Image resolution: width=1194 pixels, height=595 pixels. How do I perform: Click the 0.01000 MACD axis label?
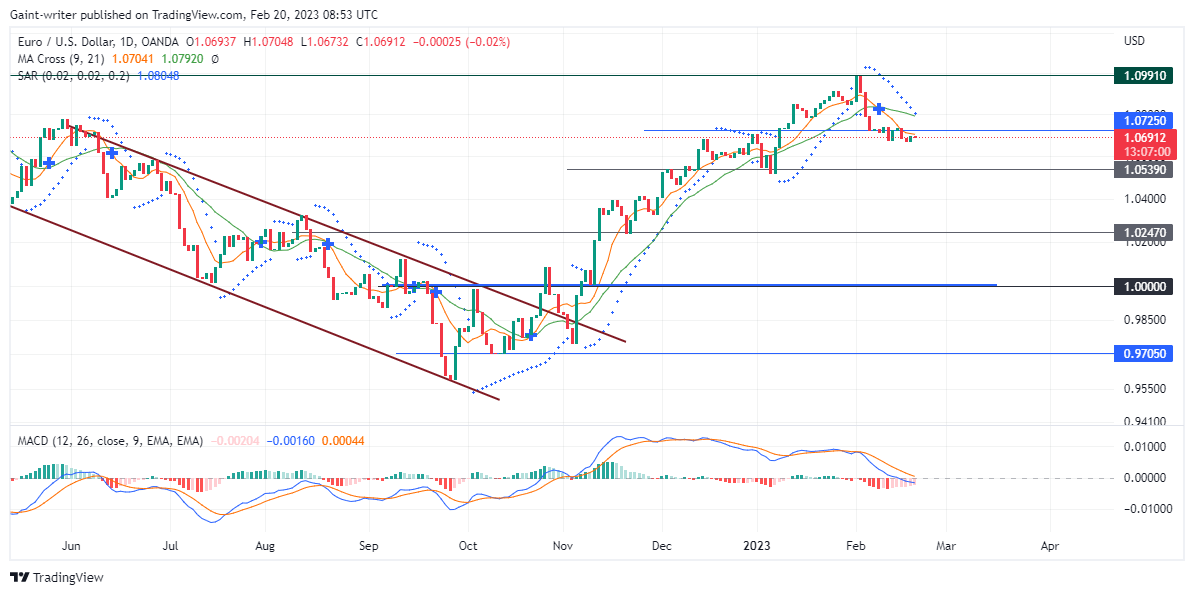(x=1145, y=446)
